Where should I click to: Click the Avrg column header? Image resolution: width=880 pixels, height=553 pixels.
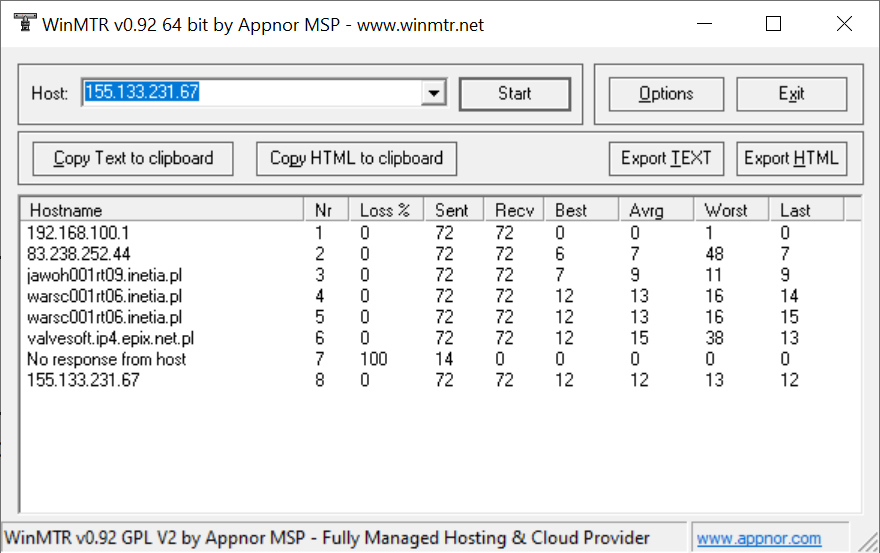click(657, 210)
